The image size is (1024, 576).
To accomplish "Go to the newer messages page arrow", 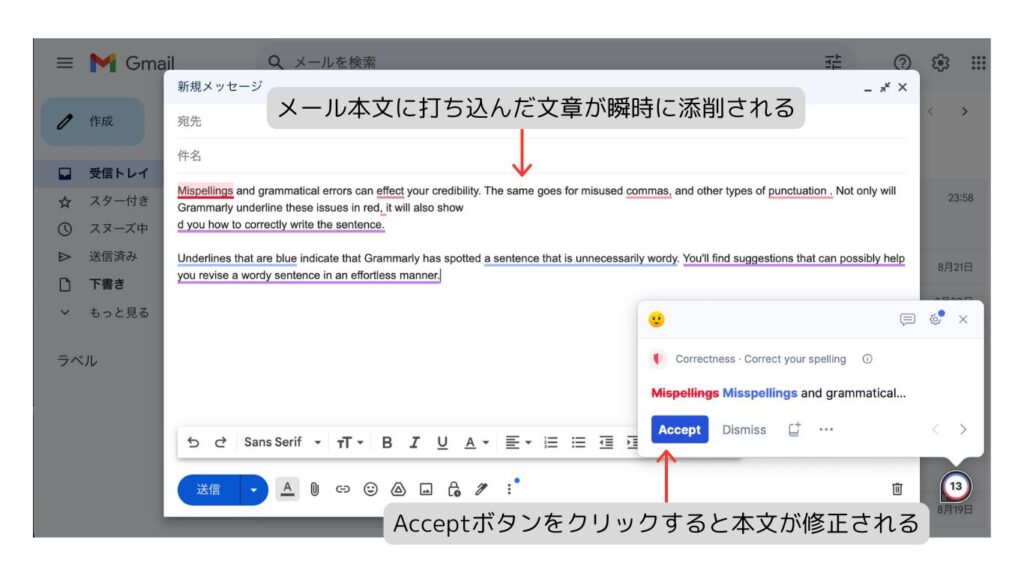I will (x=931, y=112).
